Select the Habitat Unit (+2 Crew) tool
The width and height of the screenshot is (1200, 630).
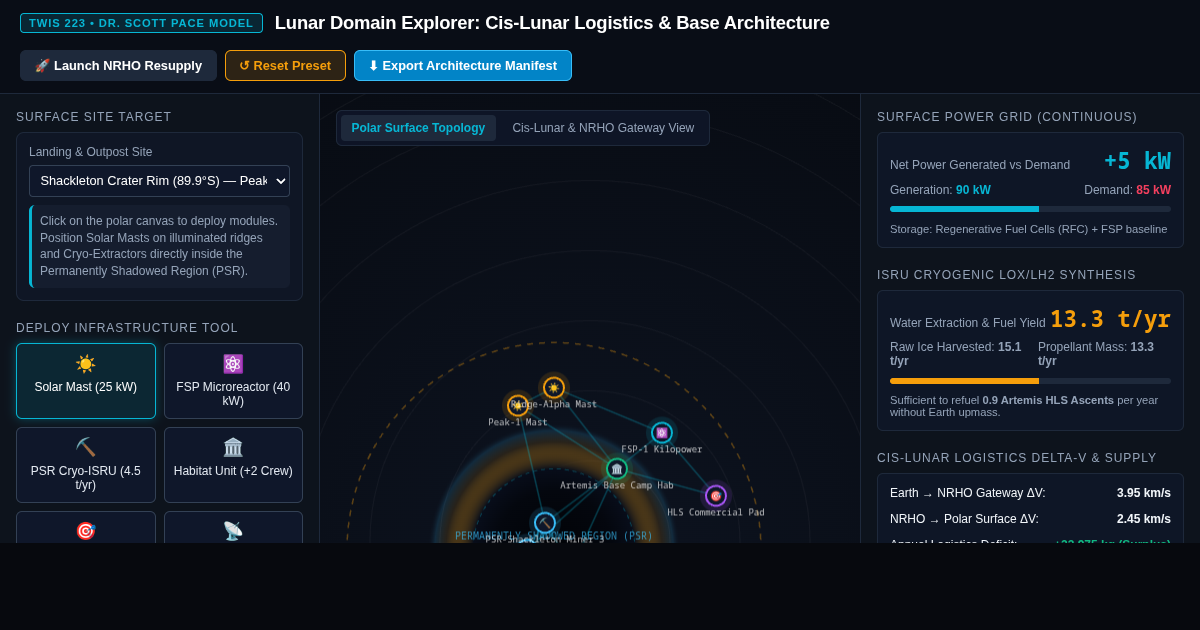(233, 465)
